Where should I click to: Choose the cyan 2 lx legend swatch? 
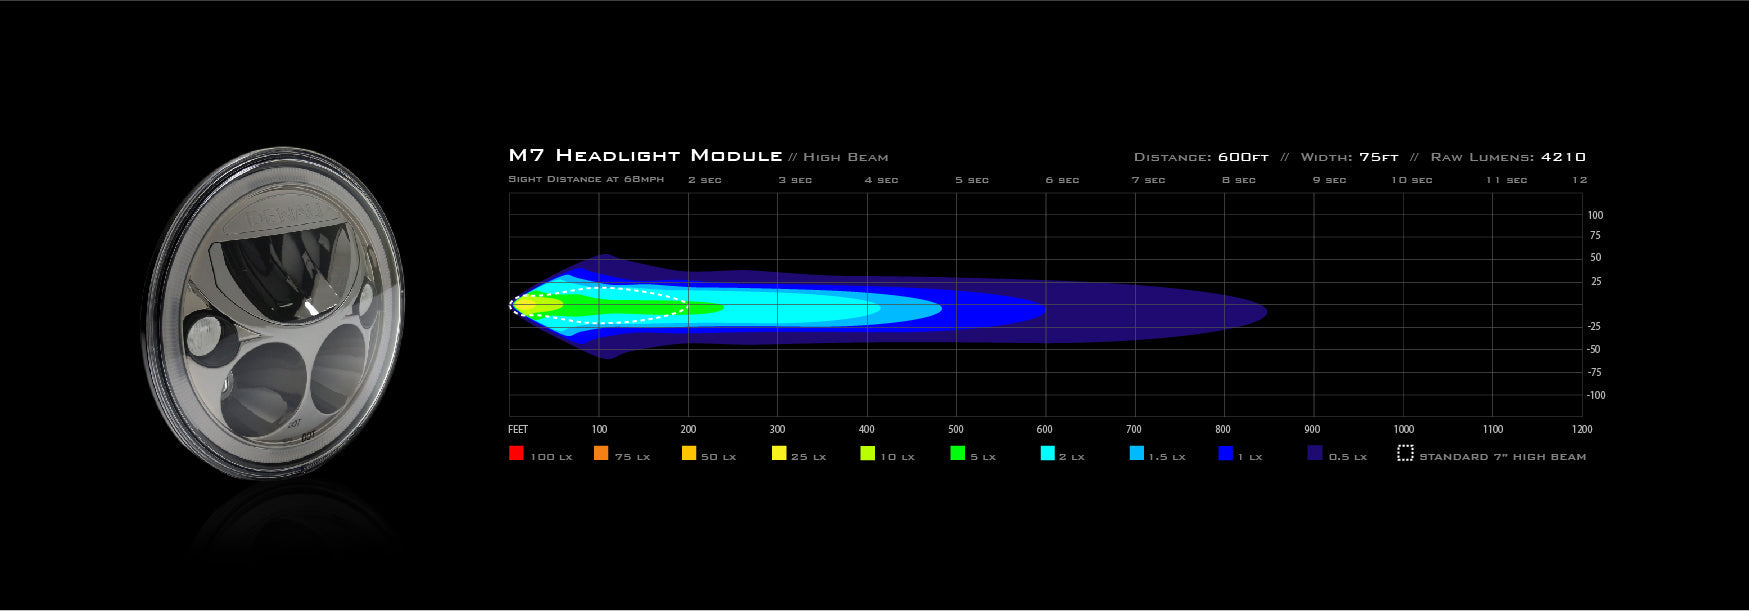[1047, 453]
